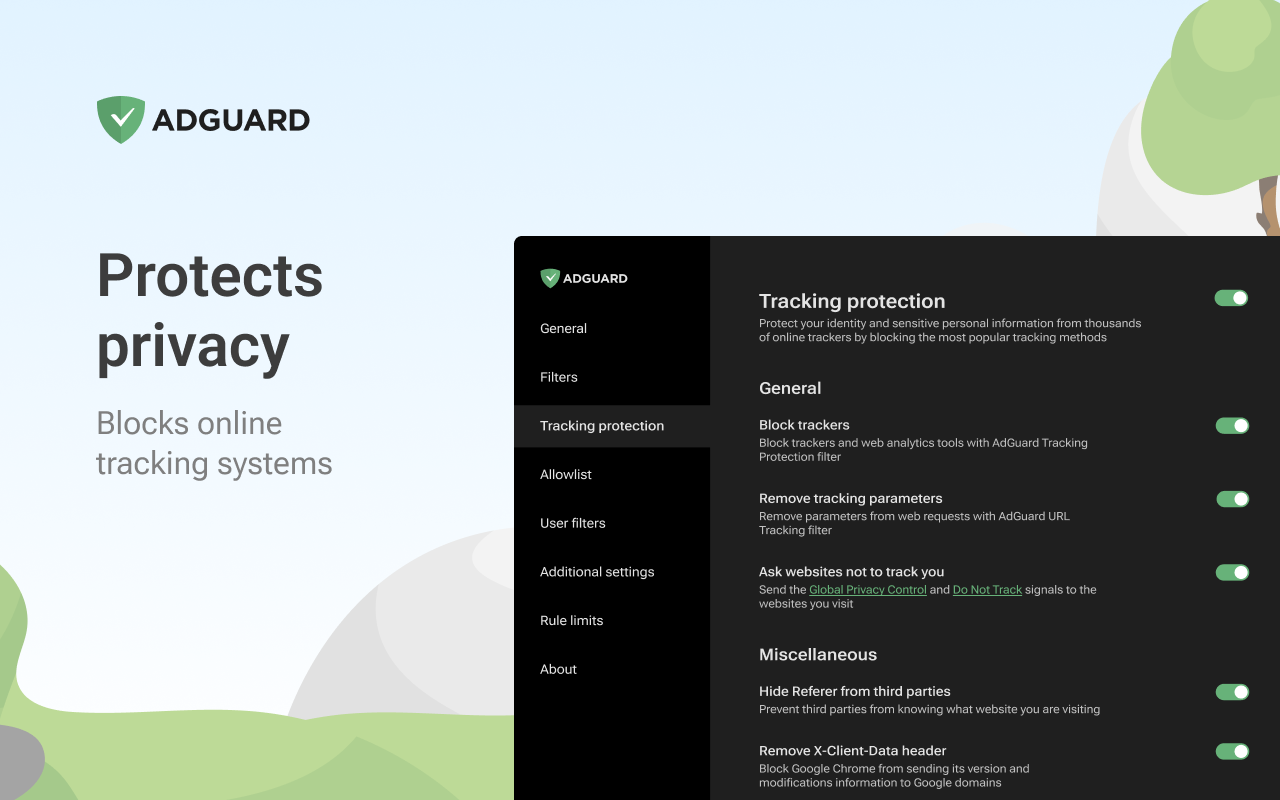Toggle the main Tracking protection switch
The image size is (1280, 800).
tap(1231, 298)
